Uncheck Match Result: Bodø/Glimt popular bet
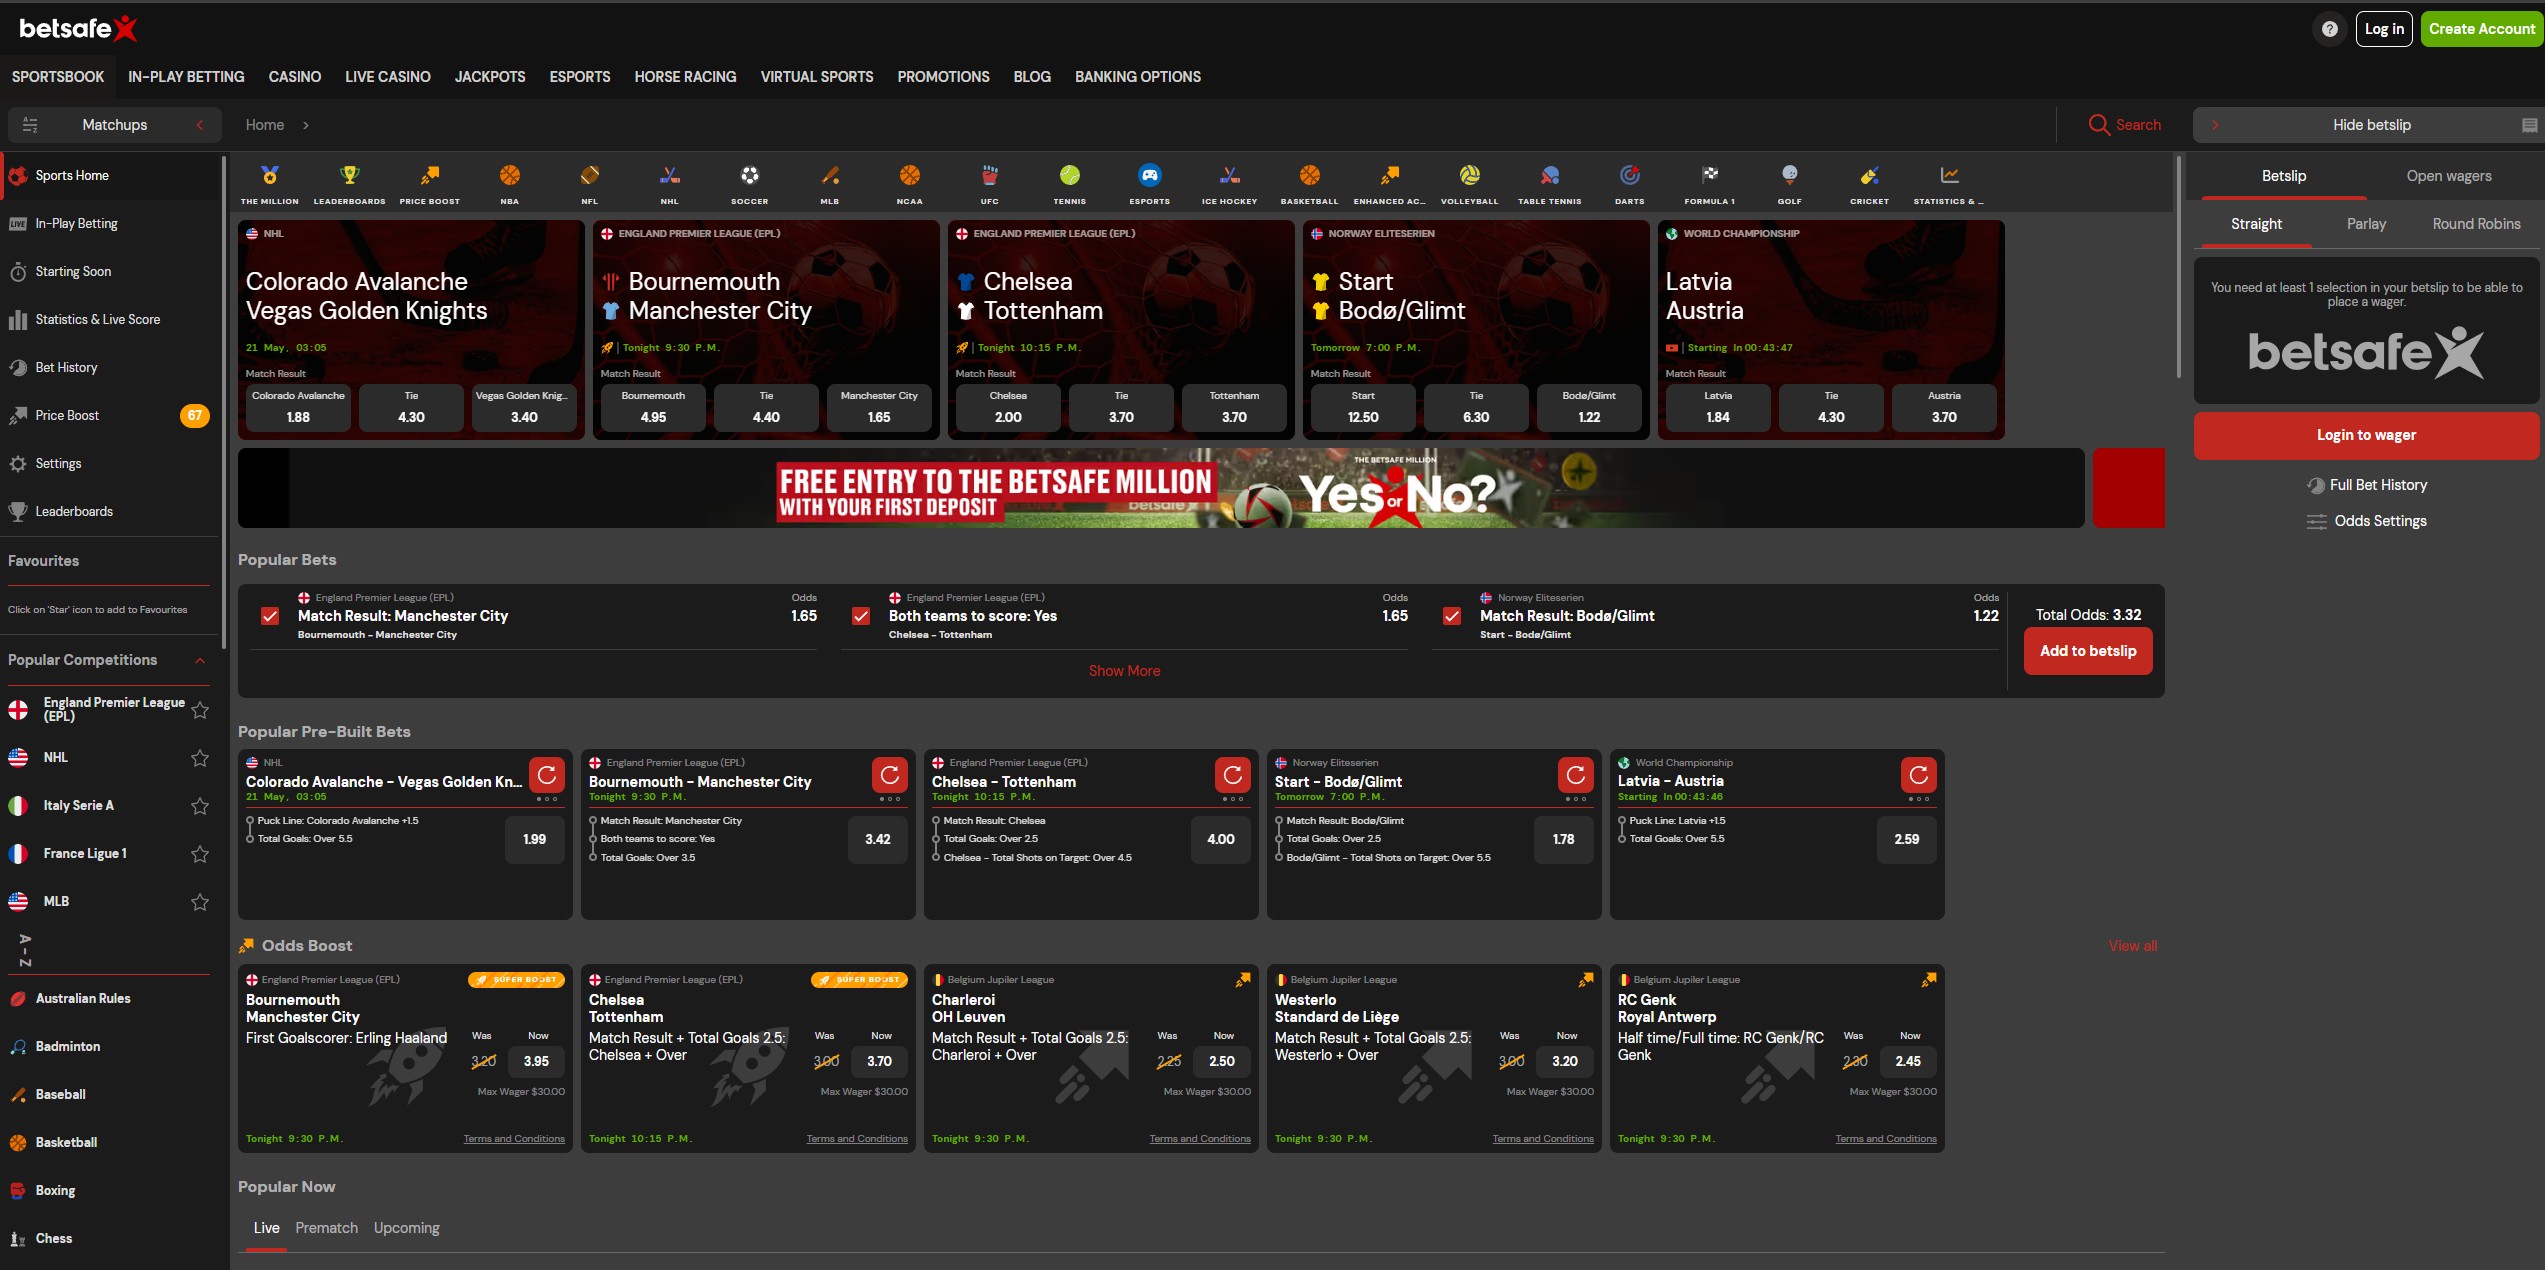This screenshot has width=2545, height=1270. pyautogui.click(x=1452, y=616)
